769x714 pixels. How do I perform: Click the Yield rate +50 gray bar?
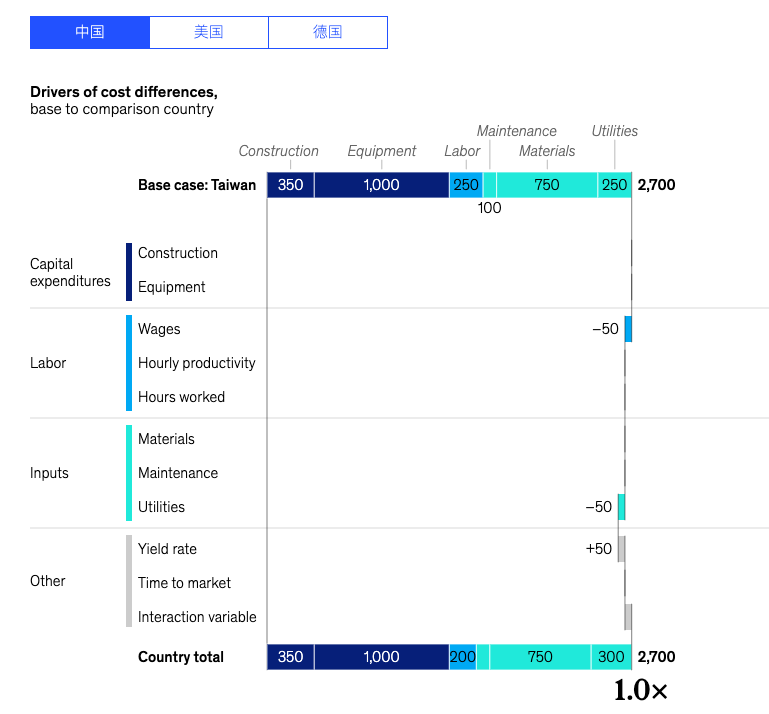tap(621, 549)
